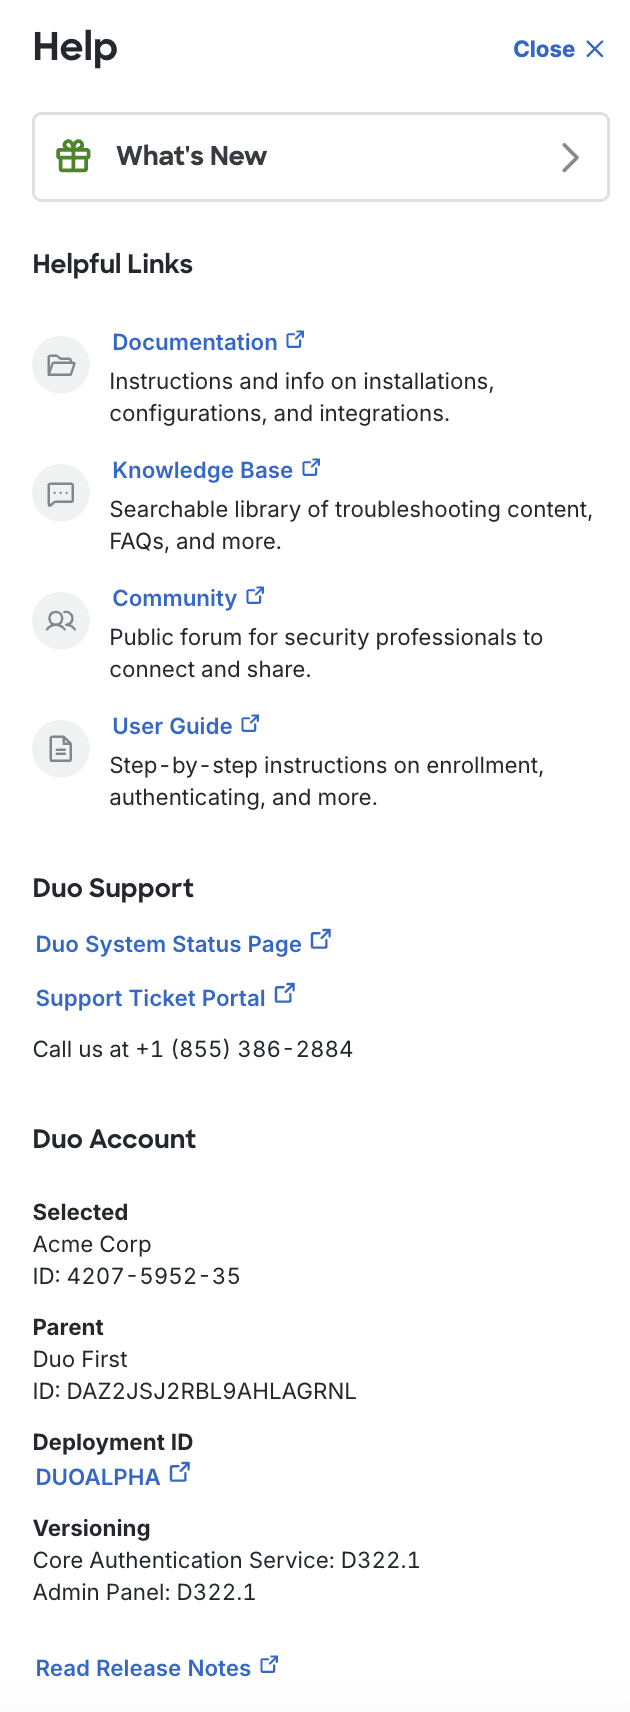The width and height of the screenshot is (630, 1712).
Task: Click the Knowledge Base chat bubble icon
Action: [60, 492]
